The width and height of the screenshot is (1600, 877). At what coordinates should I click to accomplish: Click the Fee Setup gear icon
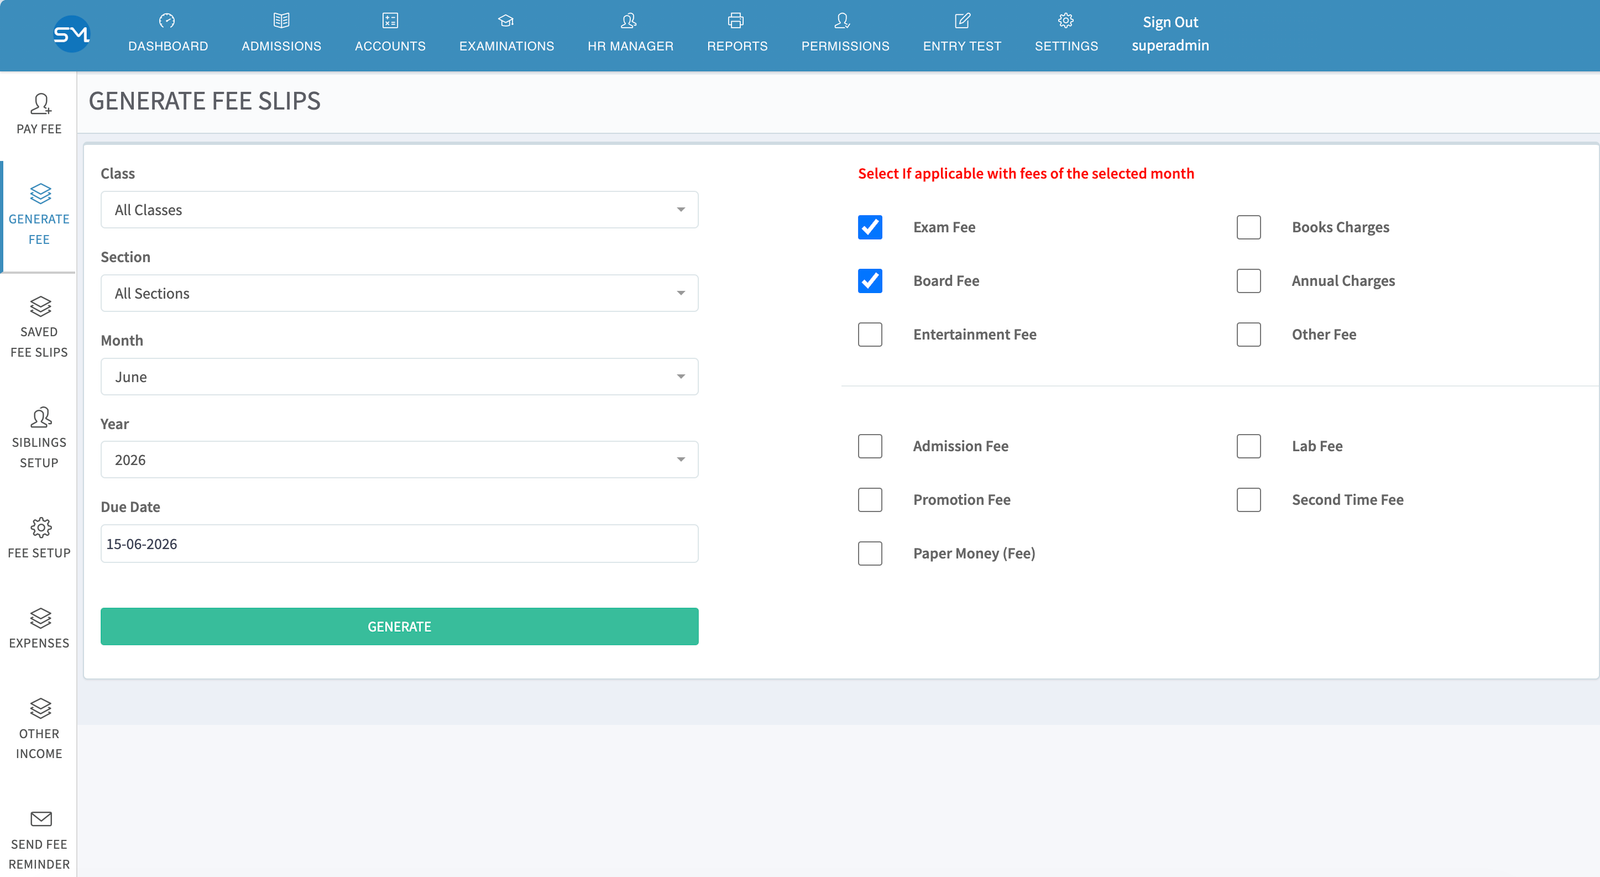coord(41,527)
